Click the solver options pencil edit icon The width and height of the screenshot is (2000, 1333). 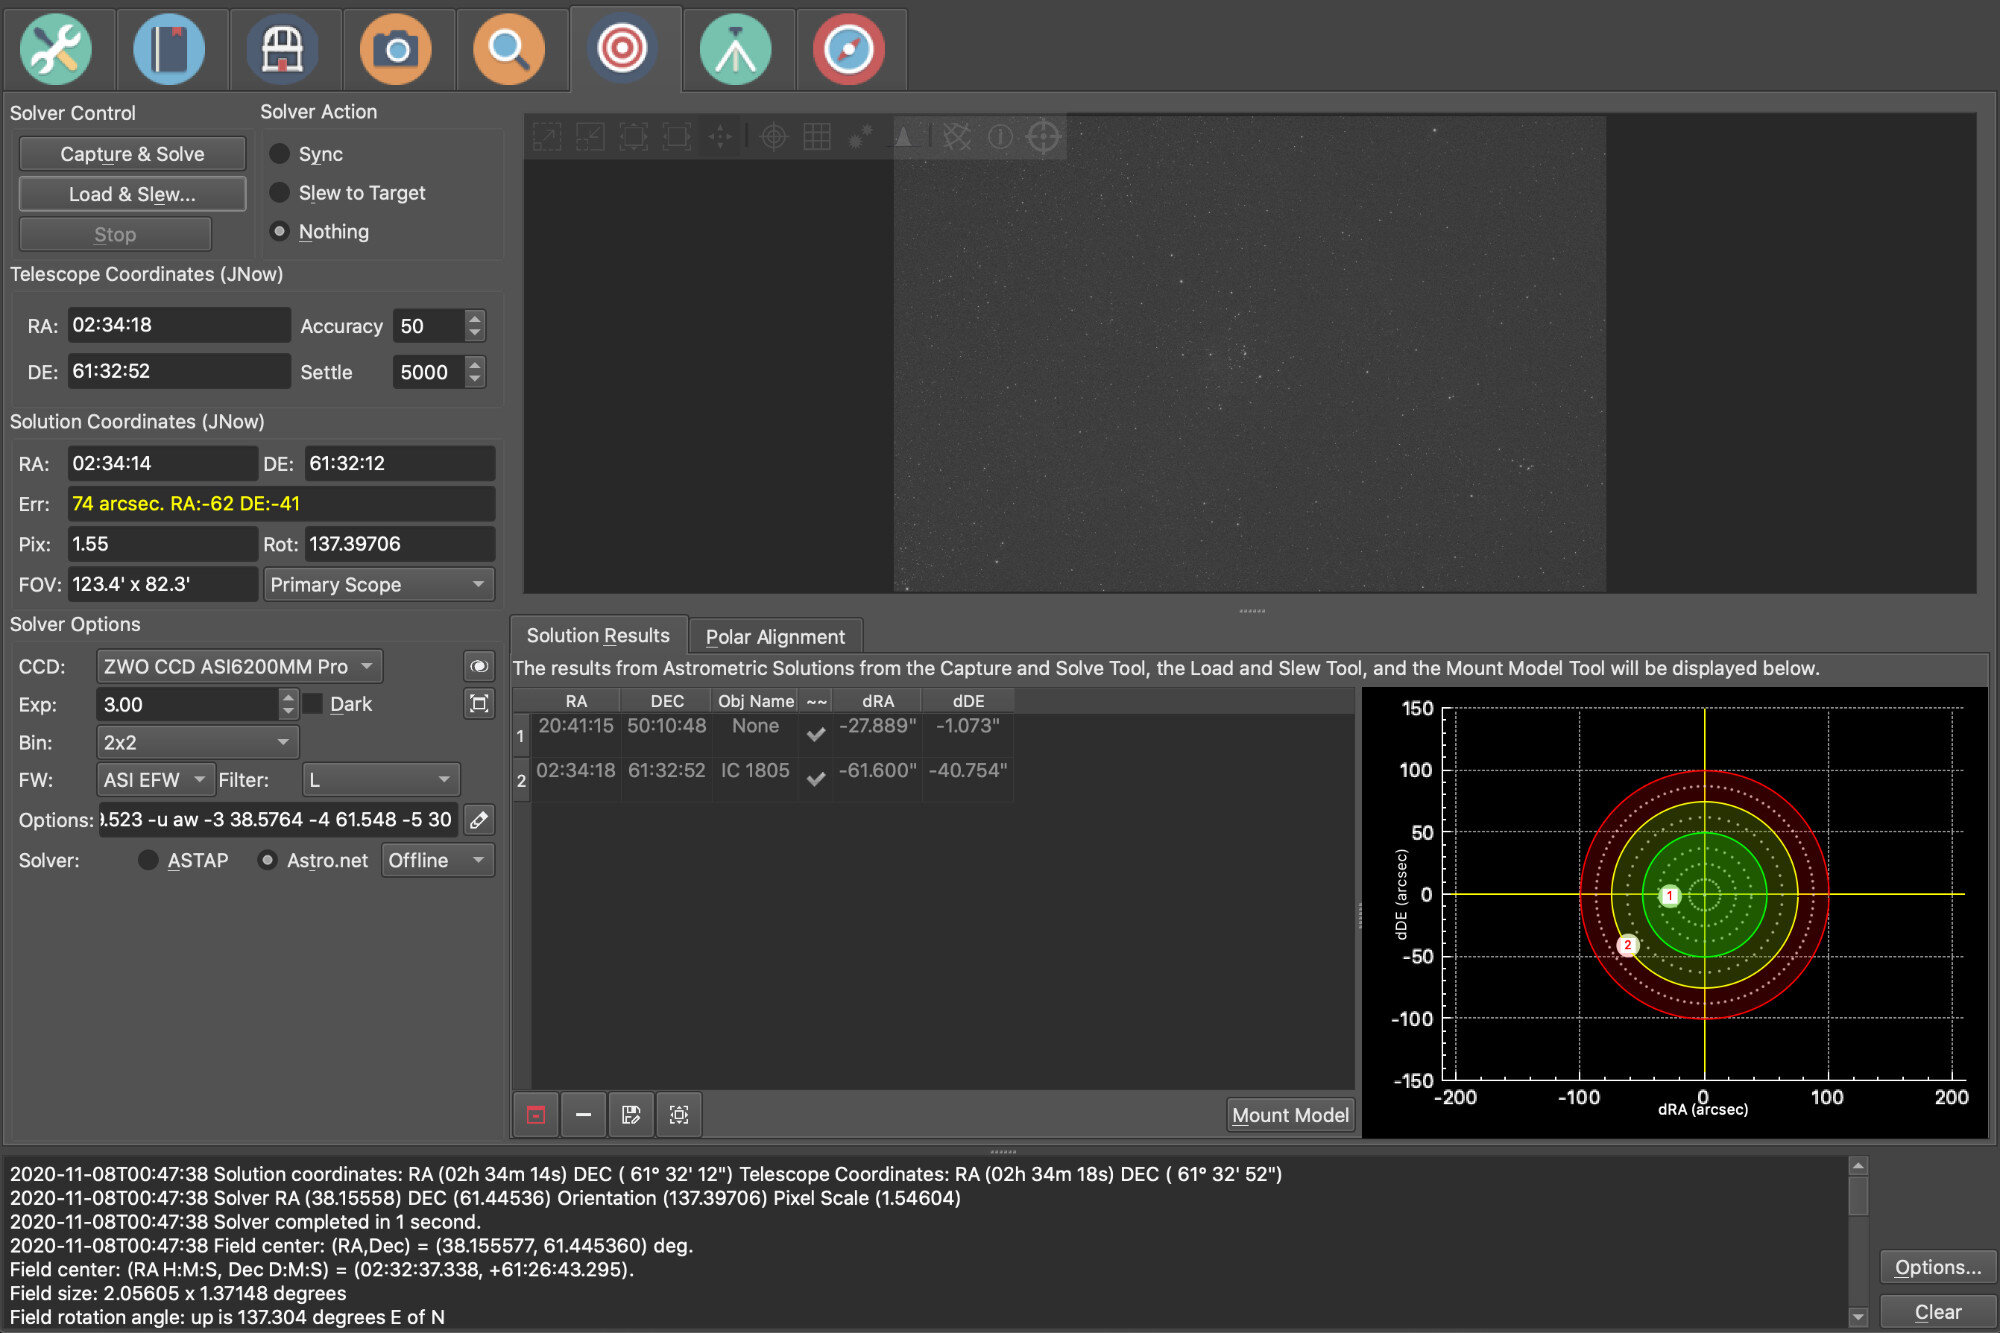pos(479,820)
